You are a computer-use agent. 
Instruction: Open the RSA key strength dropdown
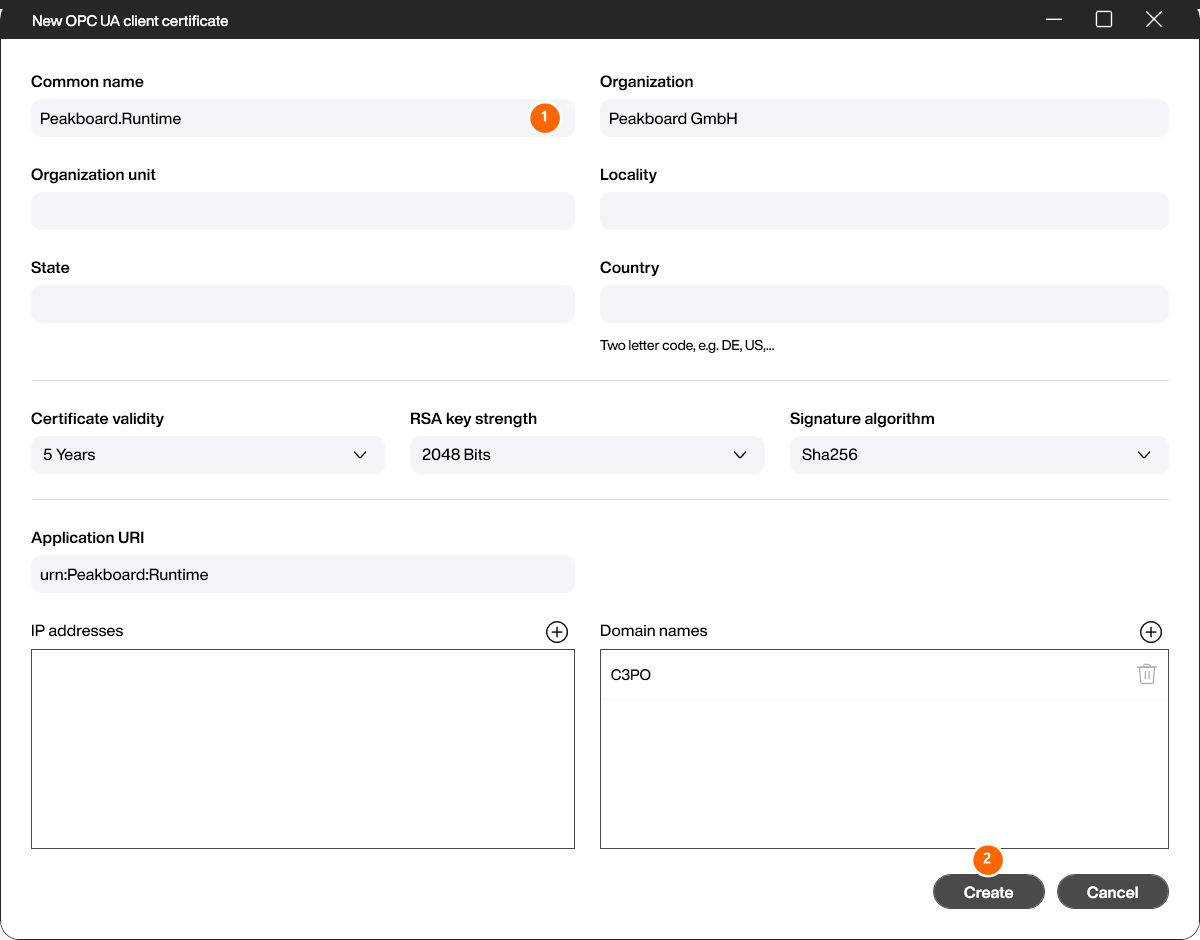pos(587,455)
